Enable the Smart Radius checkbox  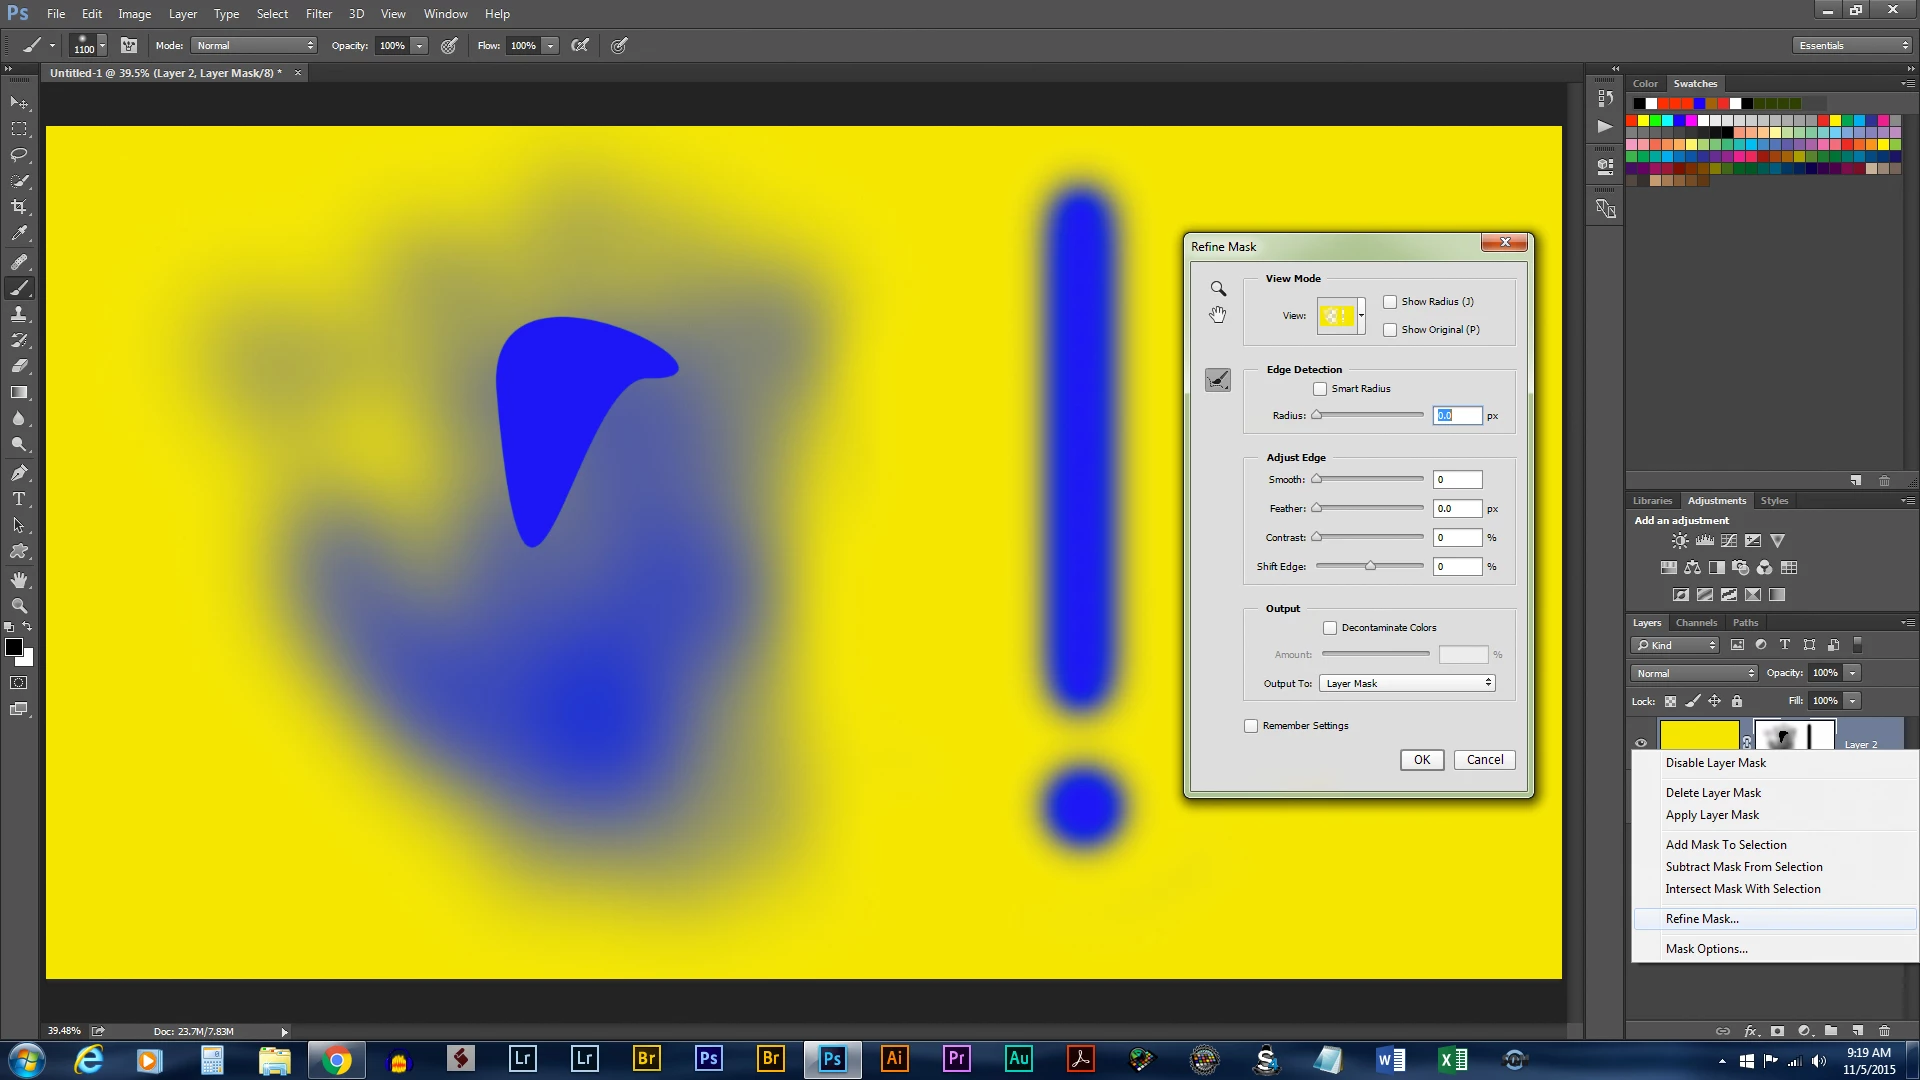click(x=1320, y=389)
